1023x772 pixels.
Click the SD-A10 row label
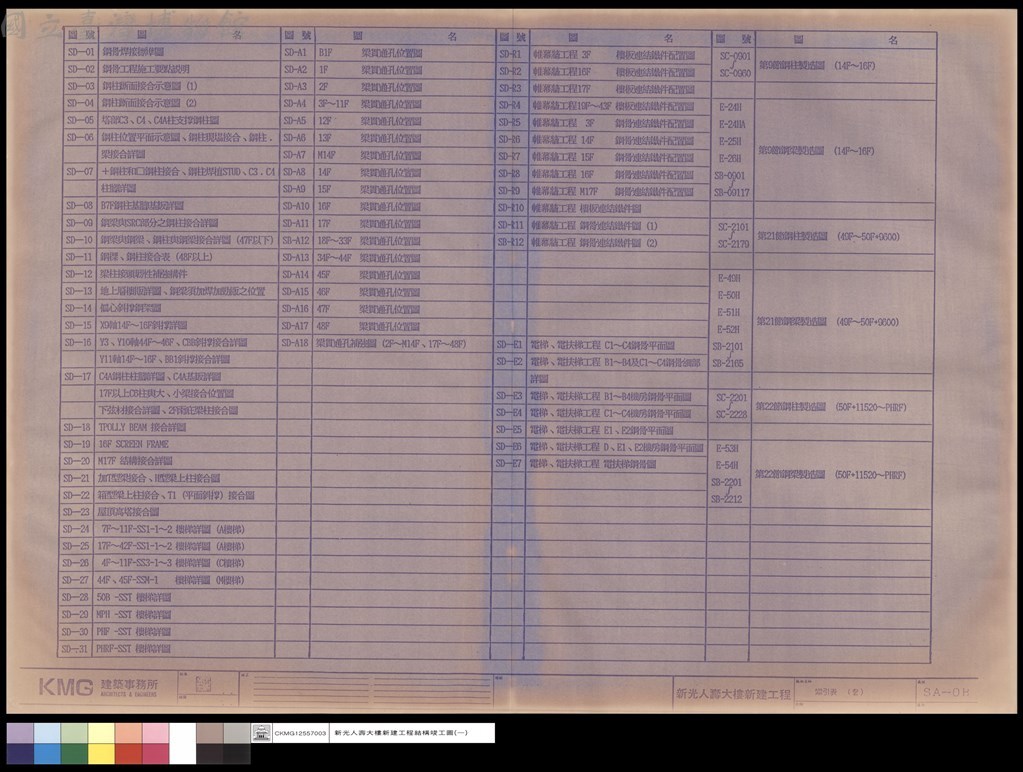[296, 206]
